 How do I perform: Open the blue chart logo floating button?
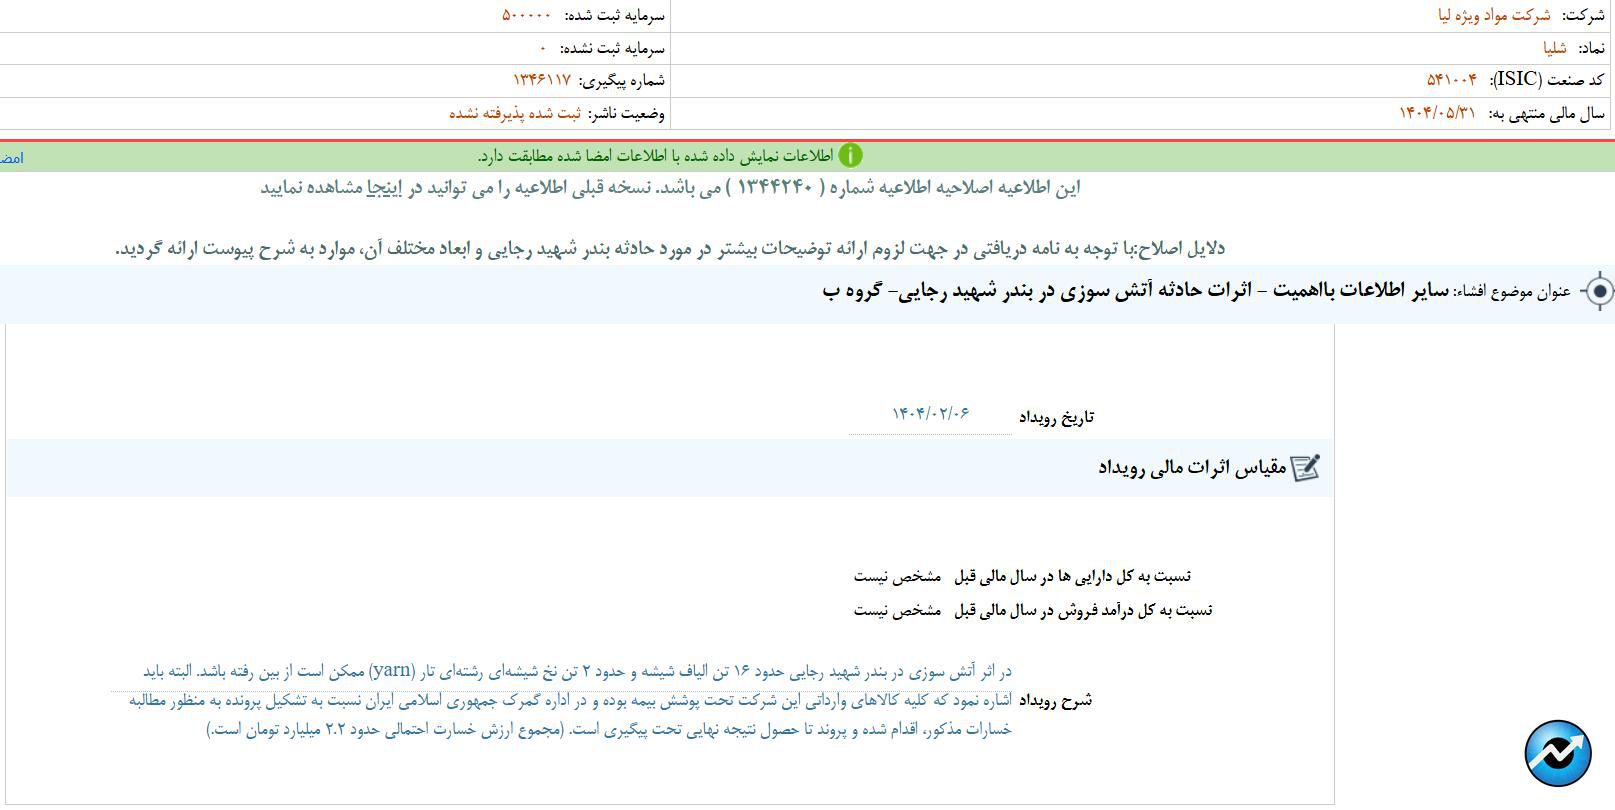click(1558, 753)
